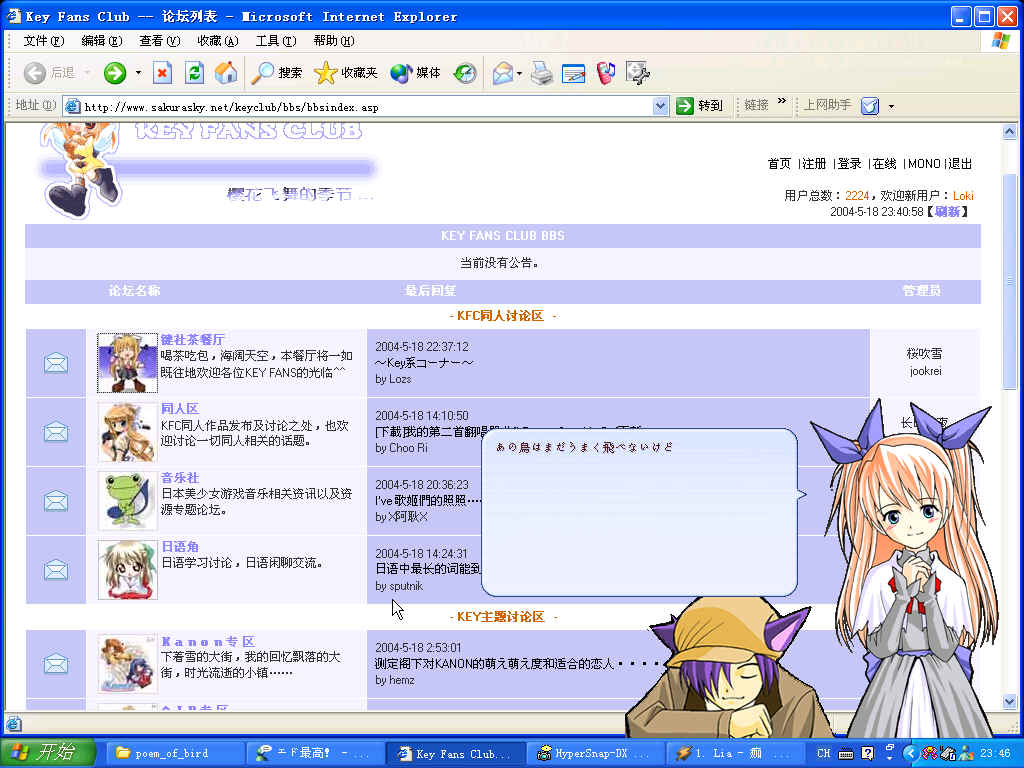Click the MONO link

click(924, 163)
